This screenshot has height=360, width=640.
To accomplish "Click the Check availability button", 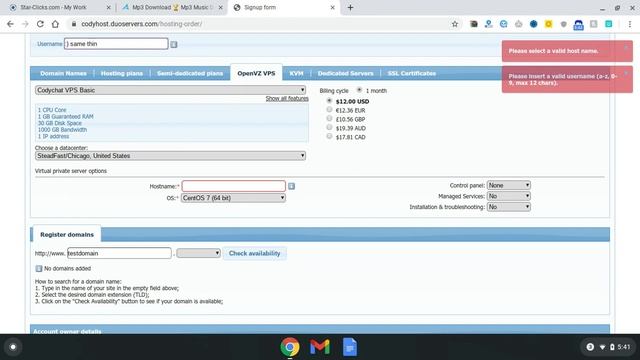I will (254, 253).
